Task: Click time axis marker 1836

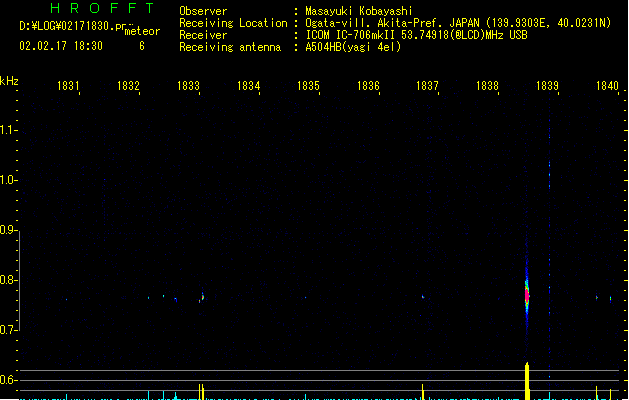Action: coord(368,86)
